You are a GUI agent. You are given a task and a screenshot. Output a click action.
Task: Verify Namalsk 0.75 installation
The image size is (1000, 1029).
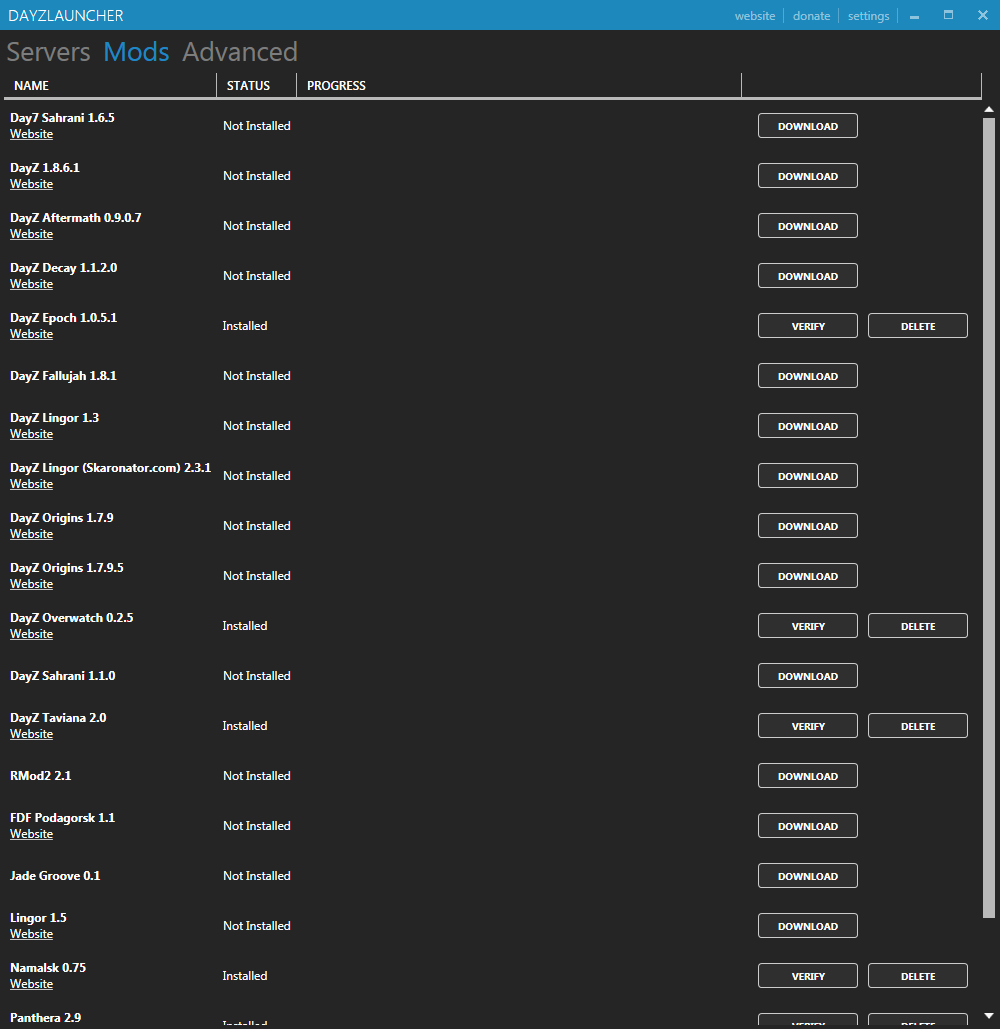[x=808, y=976]
